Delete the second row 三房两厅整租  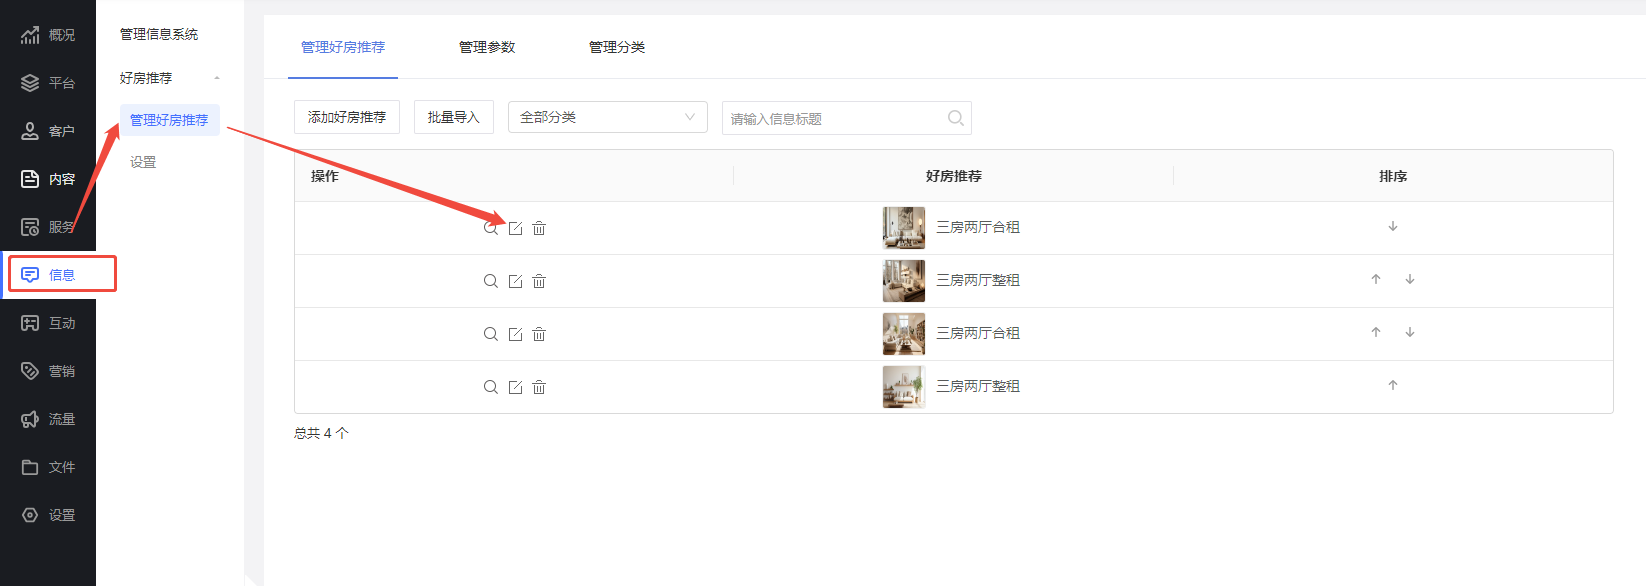click(539, 281)
